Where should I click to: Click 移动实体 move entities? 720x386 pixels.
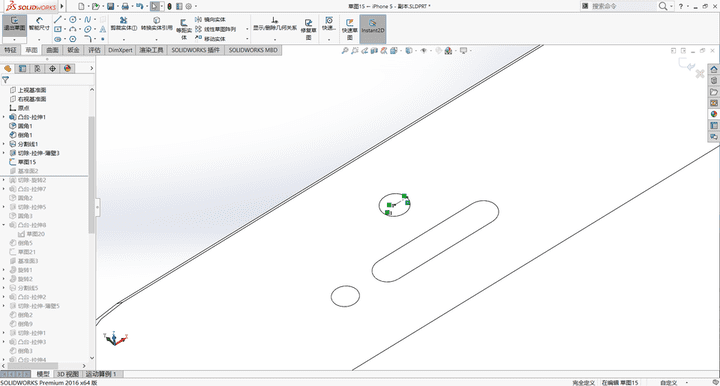(x=210, y=39)
